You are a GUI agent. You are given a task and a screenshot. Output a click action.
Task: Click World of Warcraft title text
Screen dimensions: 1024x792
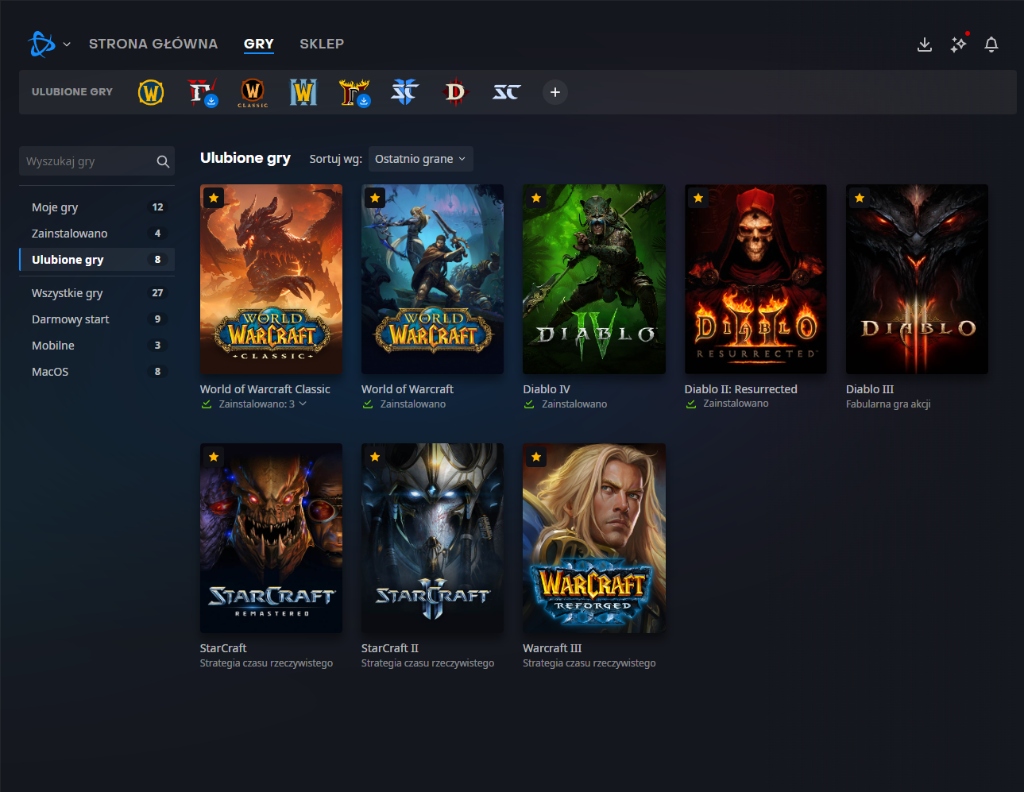[x=408, y=388]
